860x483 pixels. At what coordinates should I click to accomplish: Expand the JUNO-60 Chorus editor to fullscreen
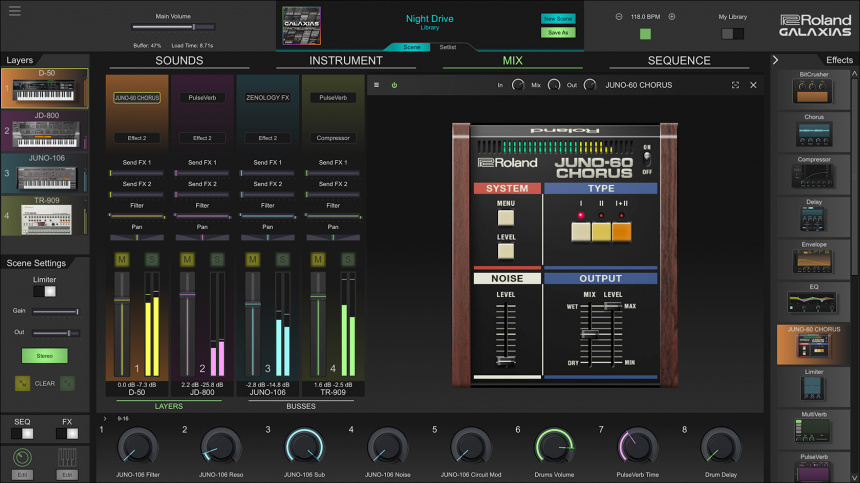pyautogui.click(x=736, y=85)
